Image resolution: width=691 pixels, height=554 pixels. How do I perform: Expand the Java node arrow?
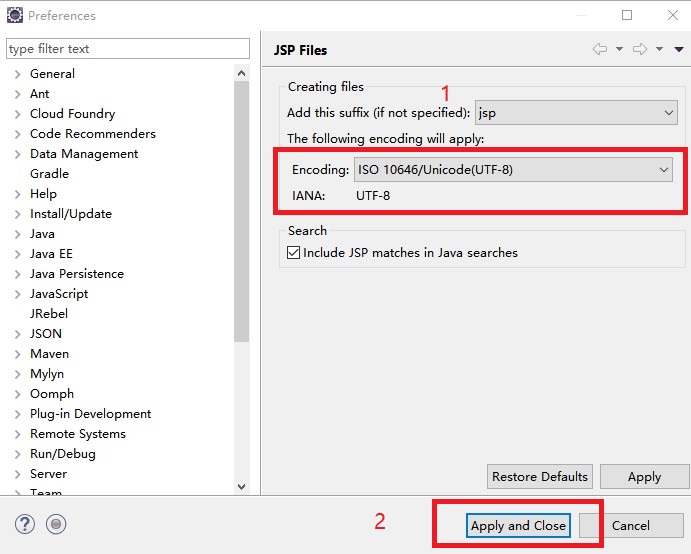pyautogui.click(x=18, y=234)
